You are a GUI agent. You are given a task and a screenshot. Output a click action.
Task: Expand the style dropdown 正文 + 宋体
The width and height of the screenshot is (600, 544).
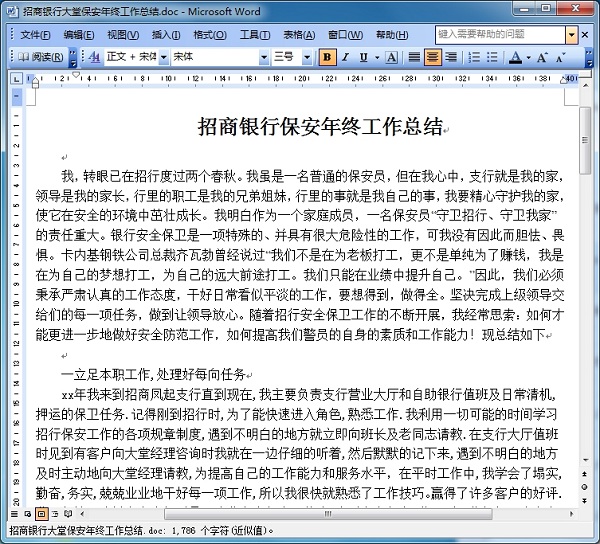164,57
